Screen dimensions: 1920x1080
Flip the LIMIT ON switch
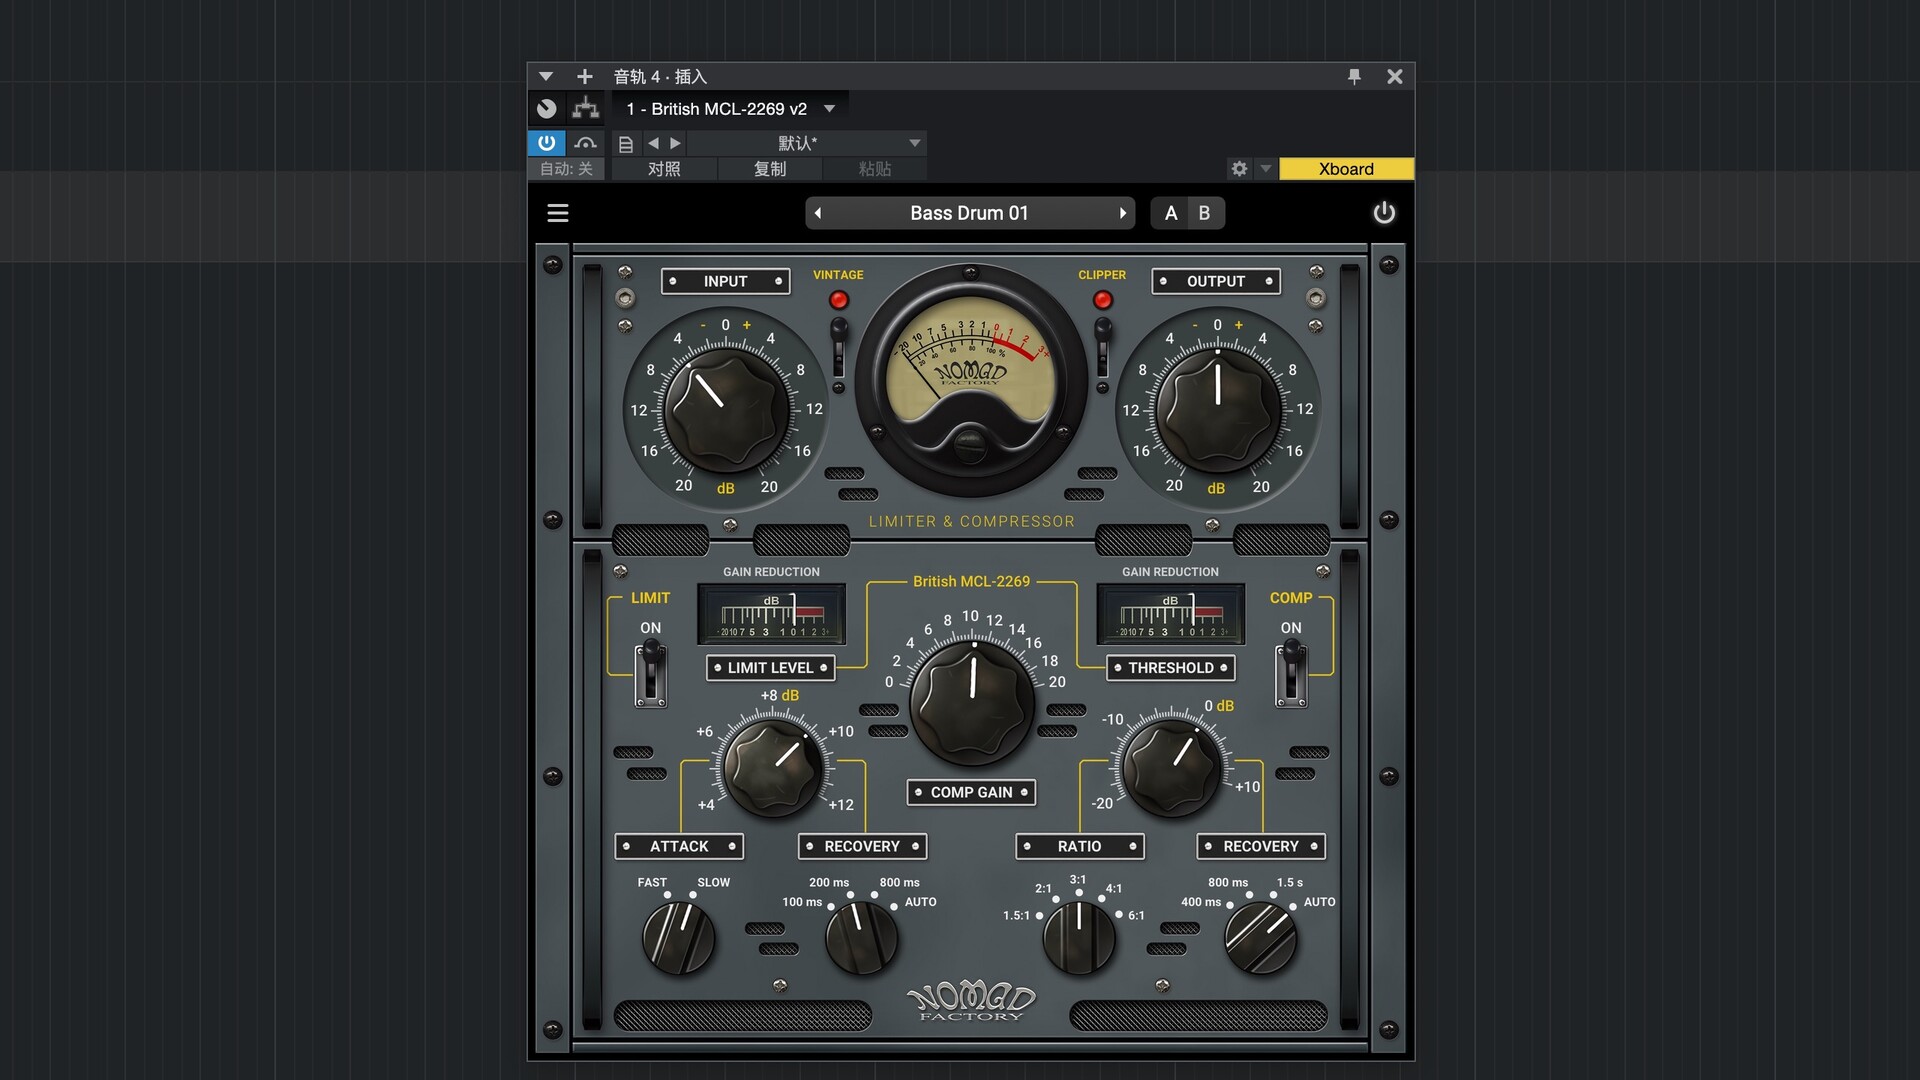click(x=651, y=674)
